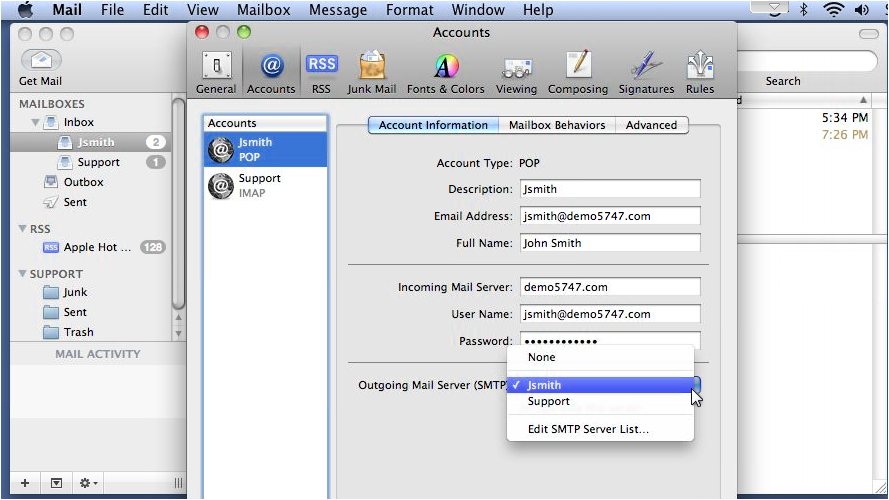Open Junk Mail preferences
The height and width of the screenshot is (500, 889).
371,73
